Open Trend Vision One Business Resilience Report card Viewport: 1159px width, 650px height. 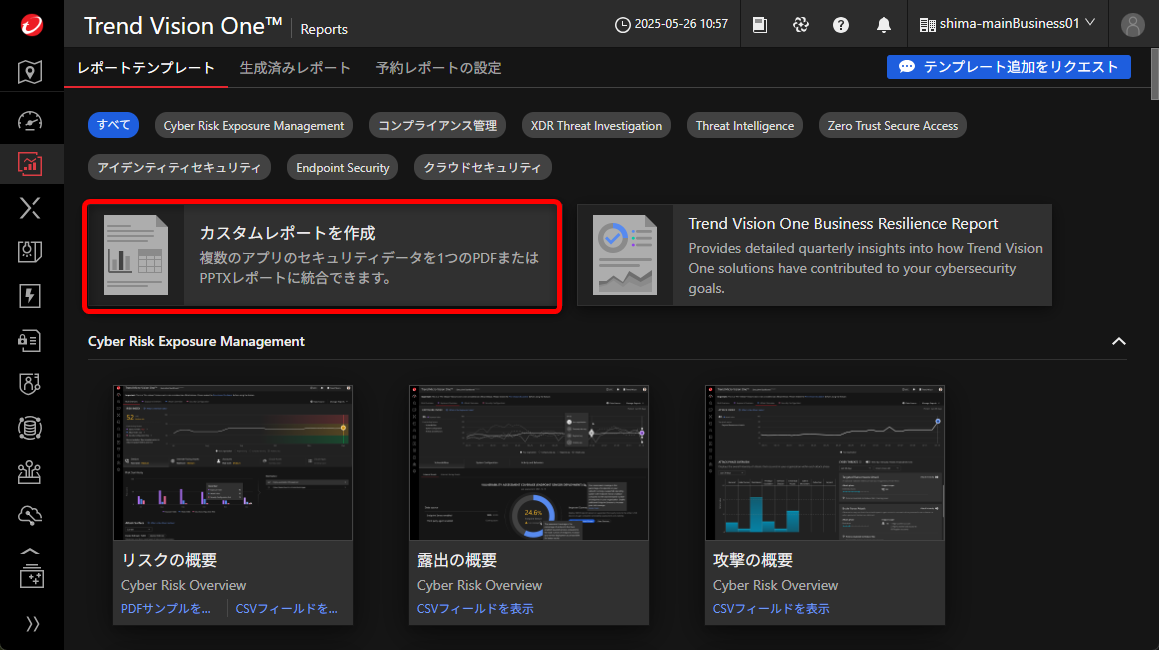pos(815,255)
